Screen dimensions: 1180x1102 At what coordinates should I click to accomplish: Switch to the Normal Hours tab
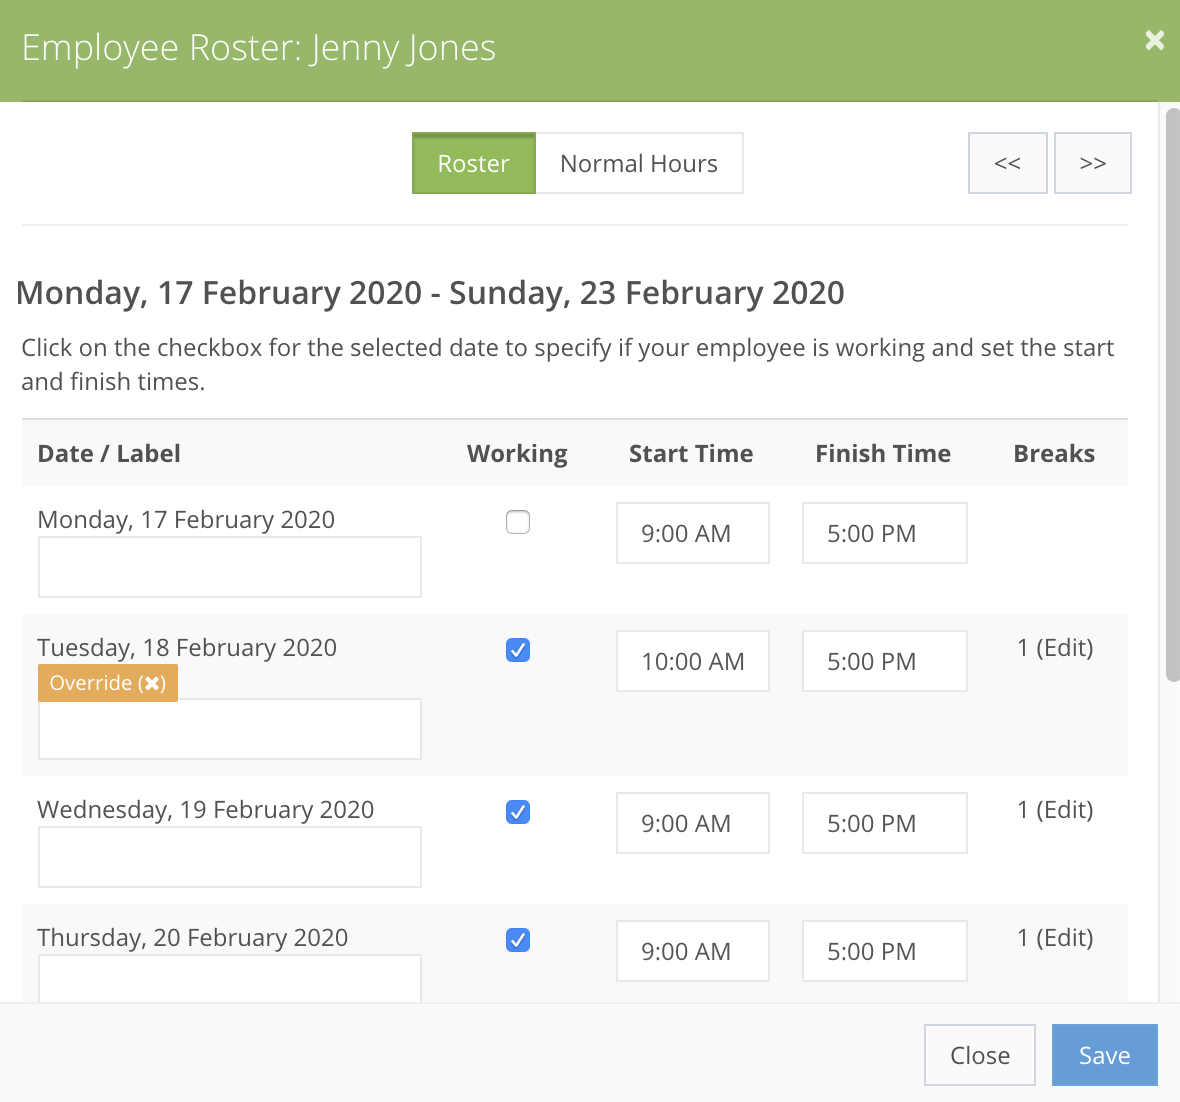(639, 163)
